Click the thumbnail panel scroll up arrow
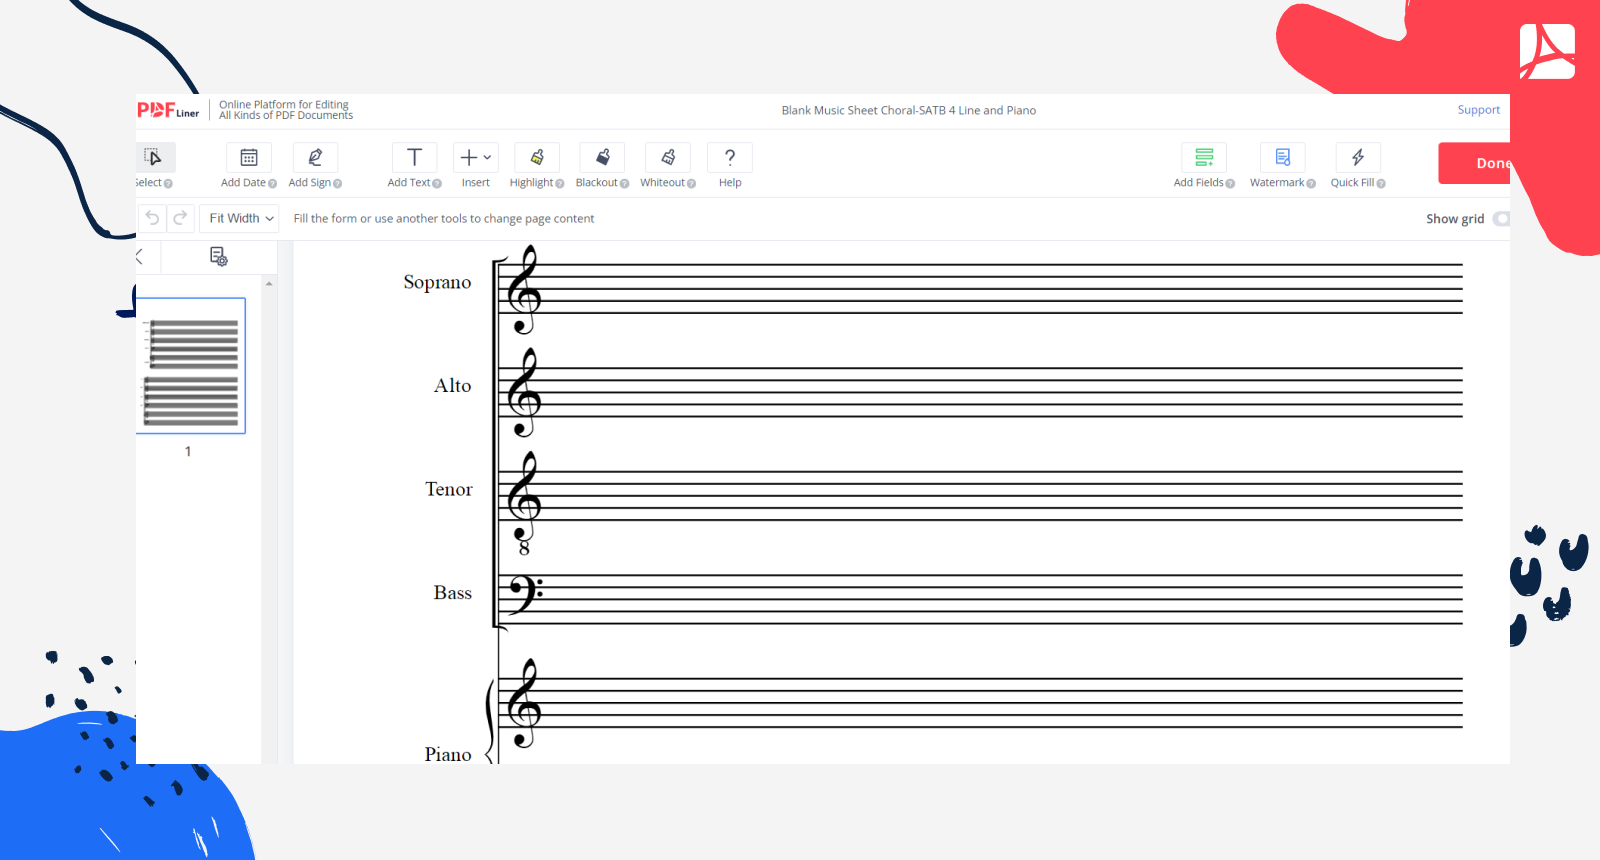 pos(269,284)
